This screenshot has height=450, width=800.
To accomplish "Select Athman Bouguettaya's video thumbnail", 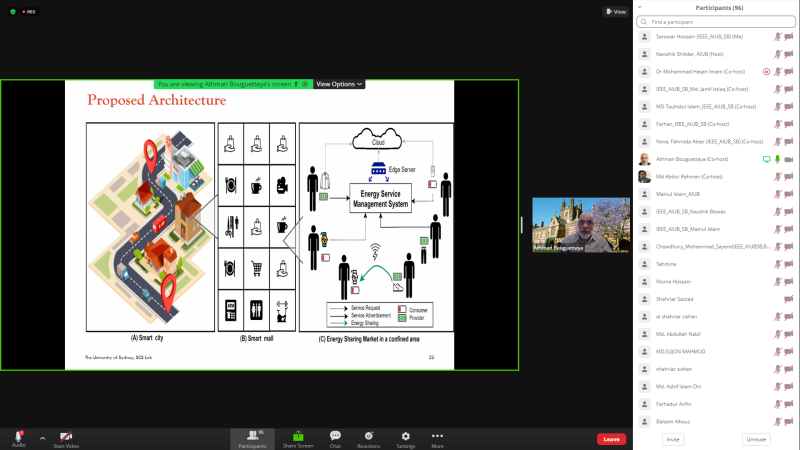I will (580, 224).
